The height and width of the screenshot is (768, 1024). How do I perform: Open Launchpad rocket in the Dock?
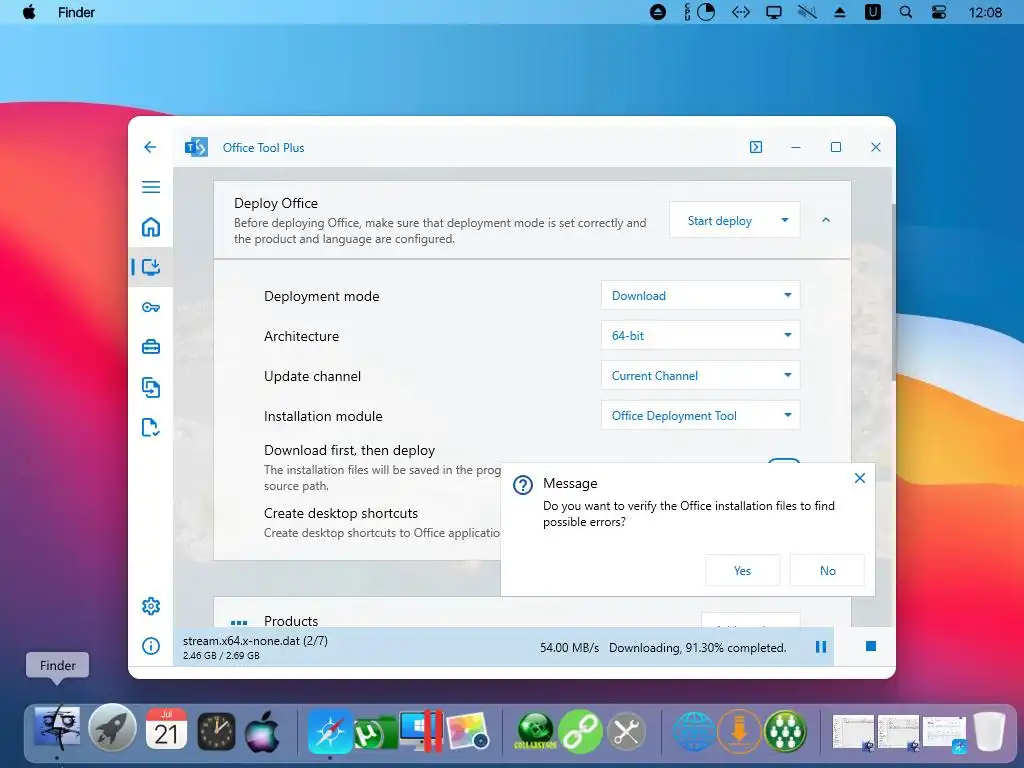point(112,729)
